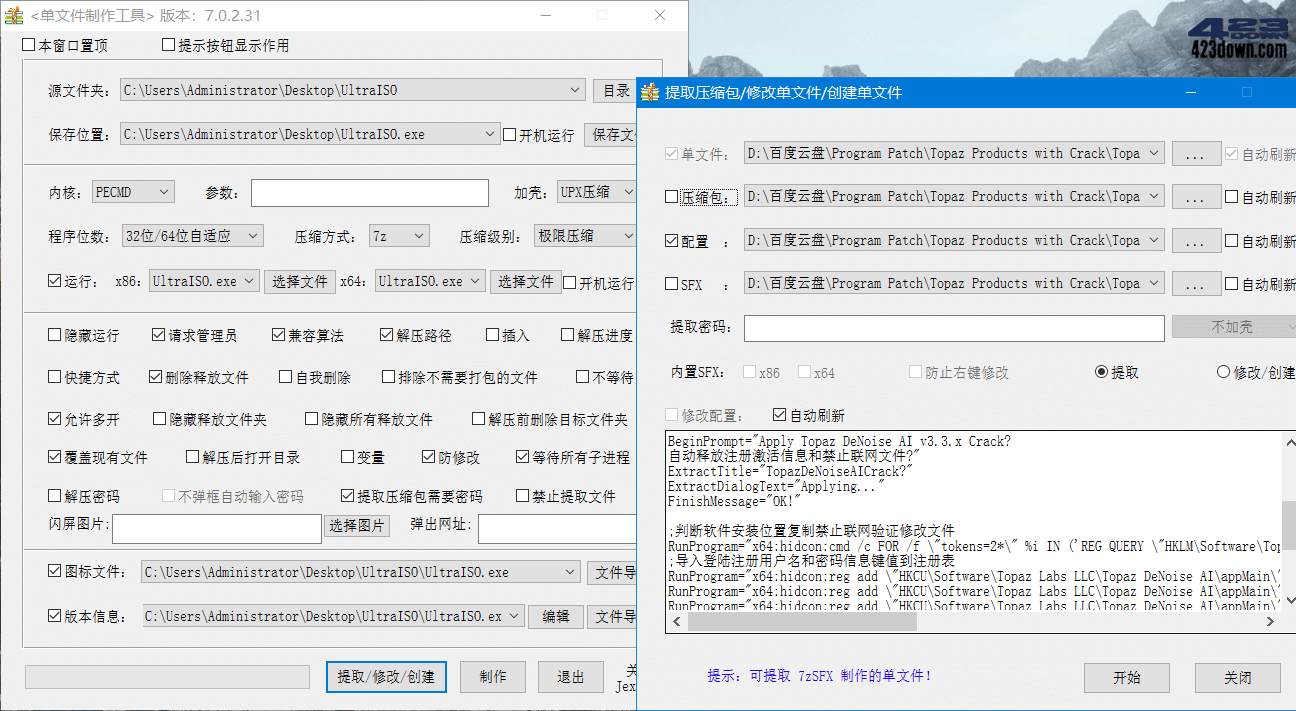This screenshot has height=711, width=1296.
Task: Click the browse "..." button next to SFX
Action: pos(1197,283)
